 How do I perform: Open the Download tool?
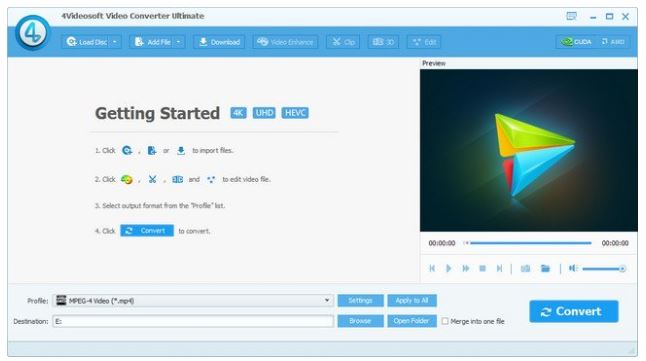click(219, 42)
